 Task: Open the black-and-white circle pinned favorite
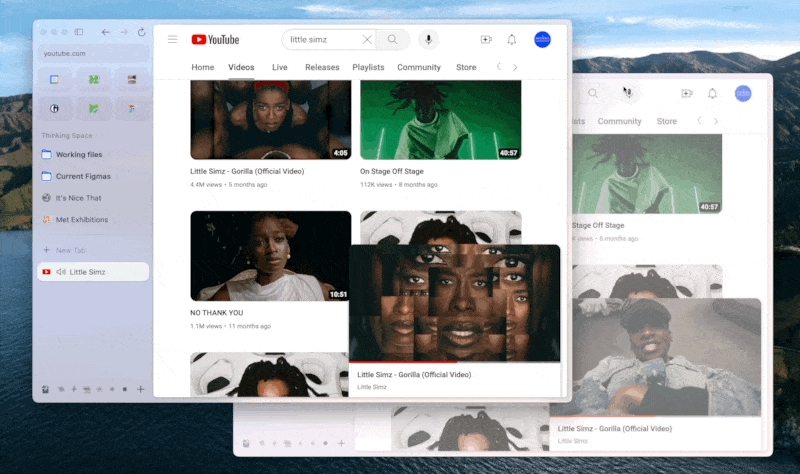[x=55, y=108]
